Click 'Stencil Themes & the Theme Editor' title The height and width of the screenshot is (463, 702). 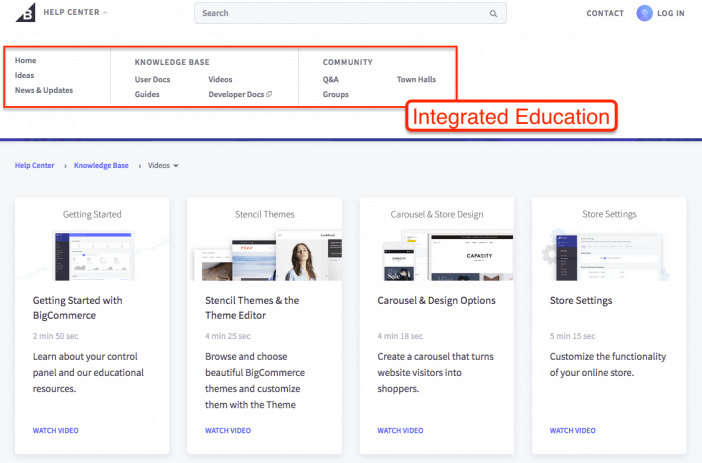click(252, 308)
